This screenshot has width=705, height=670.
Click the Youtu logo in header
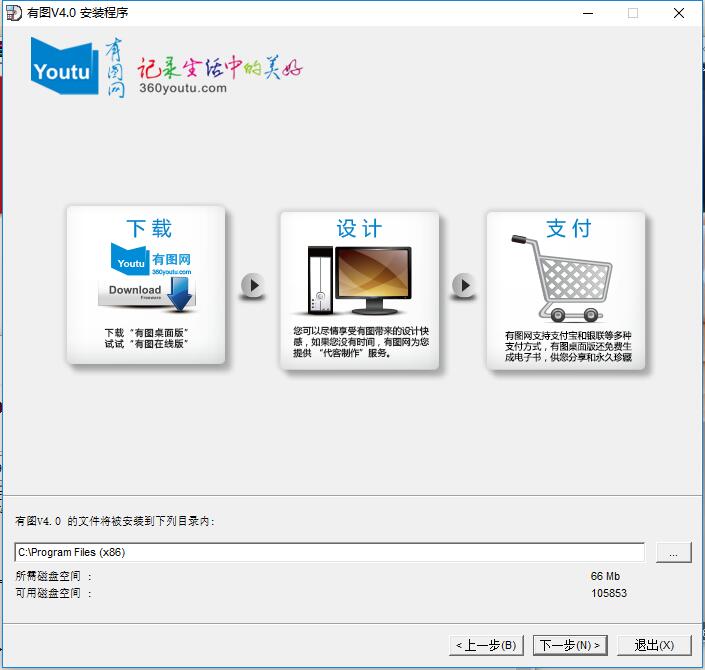(x=64, y=66)
